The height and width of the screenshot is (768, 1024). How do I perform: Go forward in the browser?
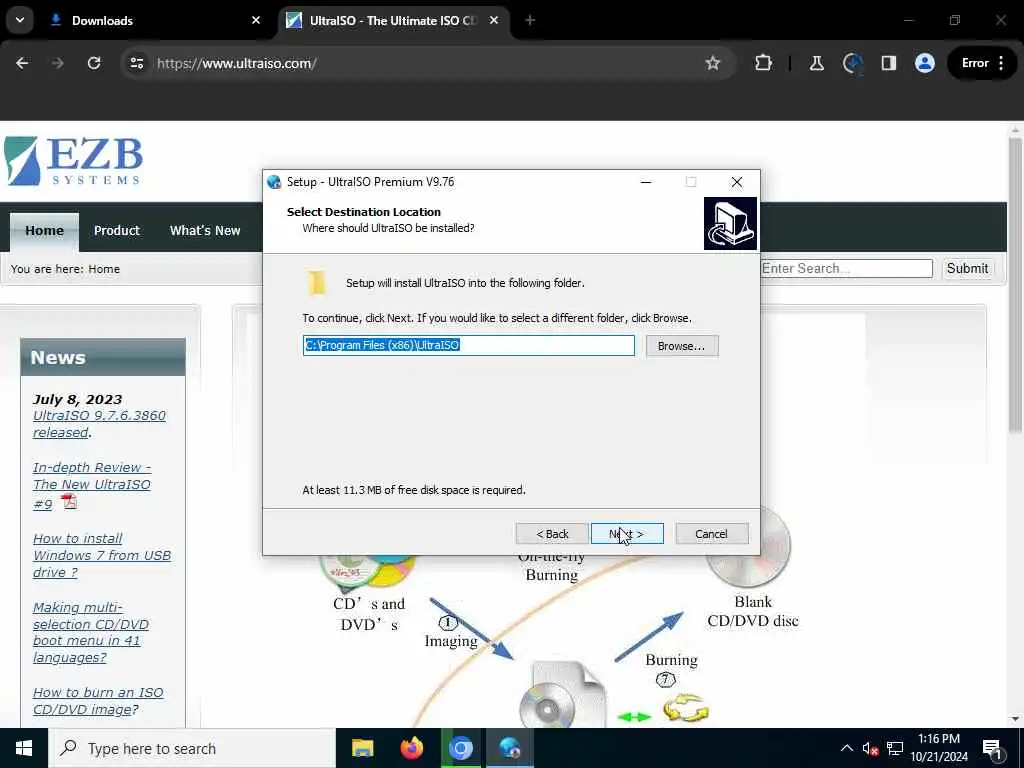[x=57, y=63]
